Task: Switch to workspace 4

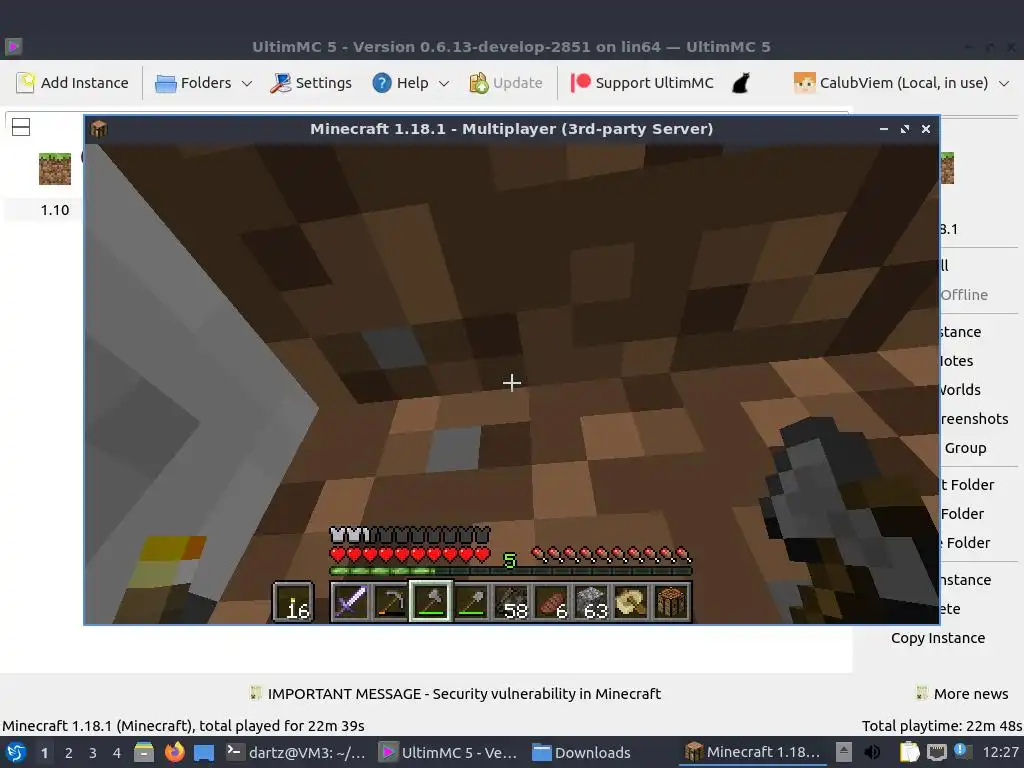Action: coord(117,753)
